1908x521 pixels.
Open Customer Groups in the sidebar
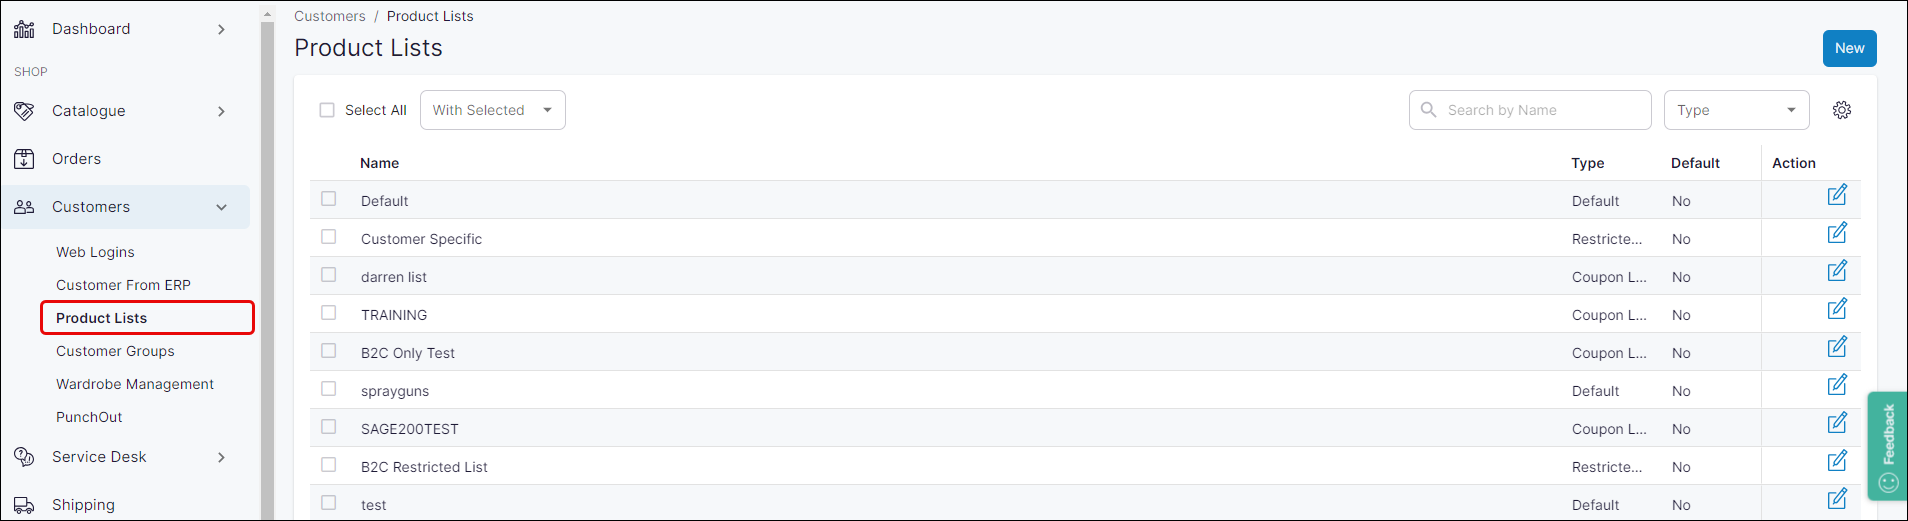[115, 351]
